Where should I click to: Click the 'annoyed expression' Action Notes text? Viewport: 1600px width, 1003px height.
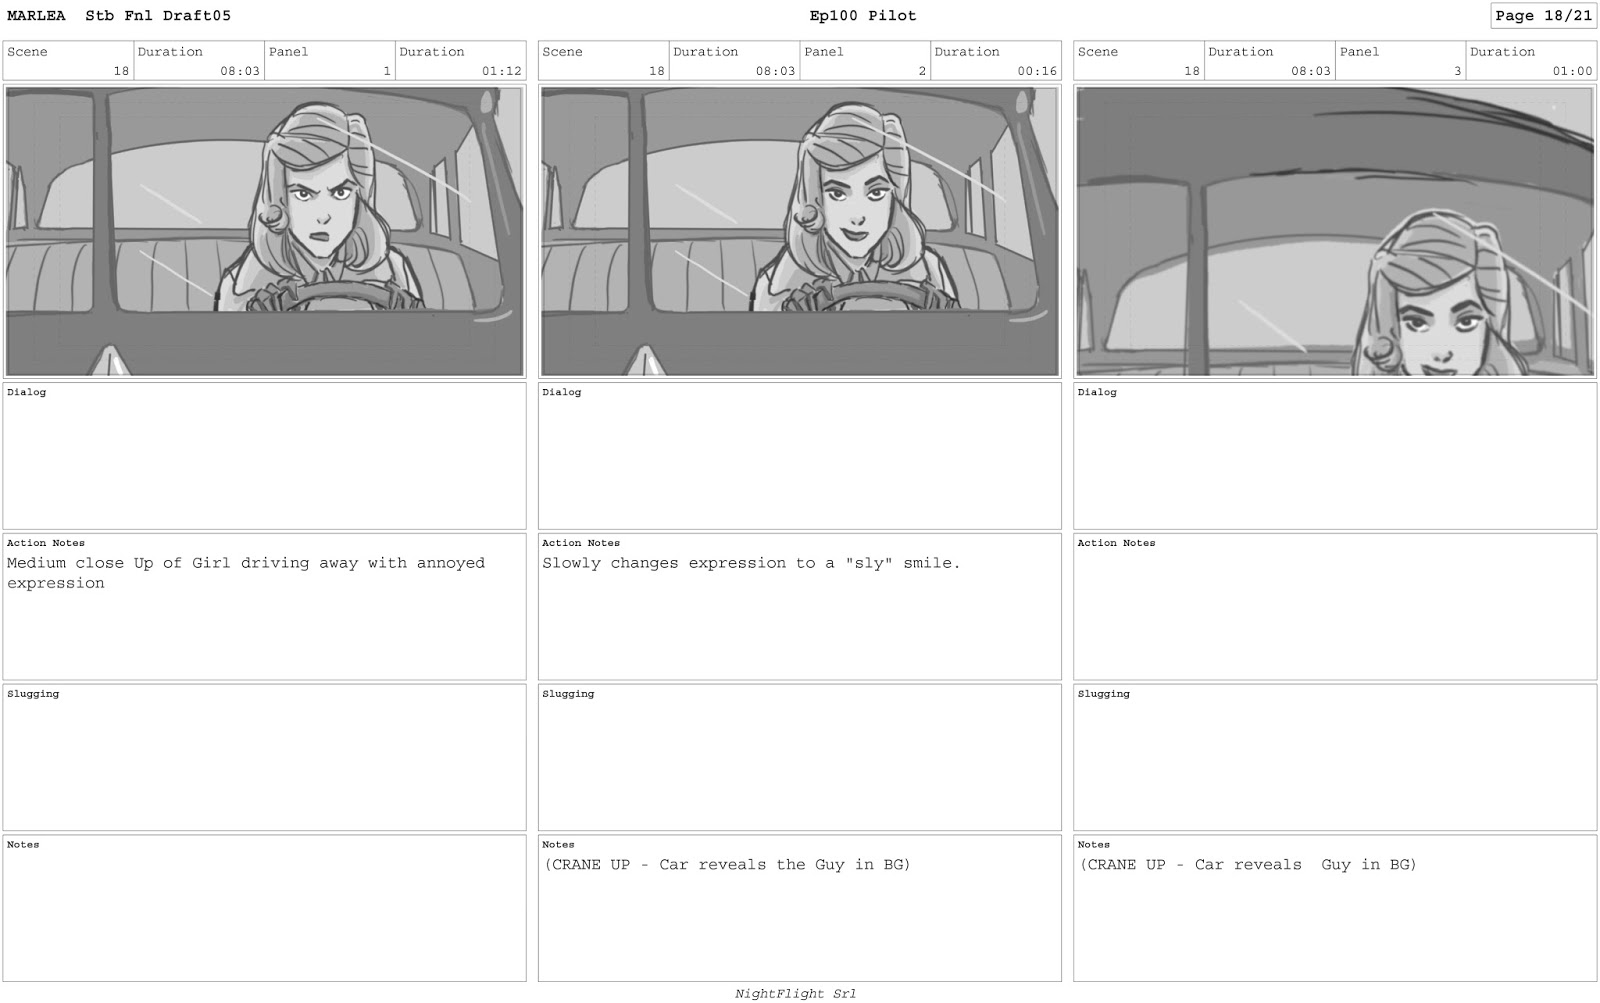(x=246, y=573)
